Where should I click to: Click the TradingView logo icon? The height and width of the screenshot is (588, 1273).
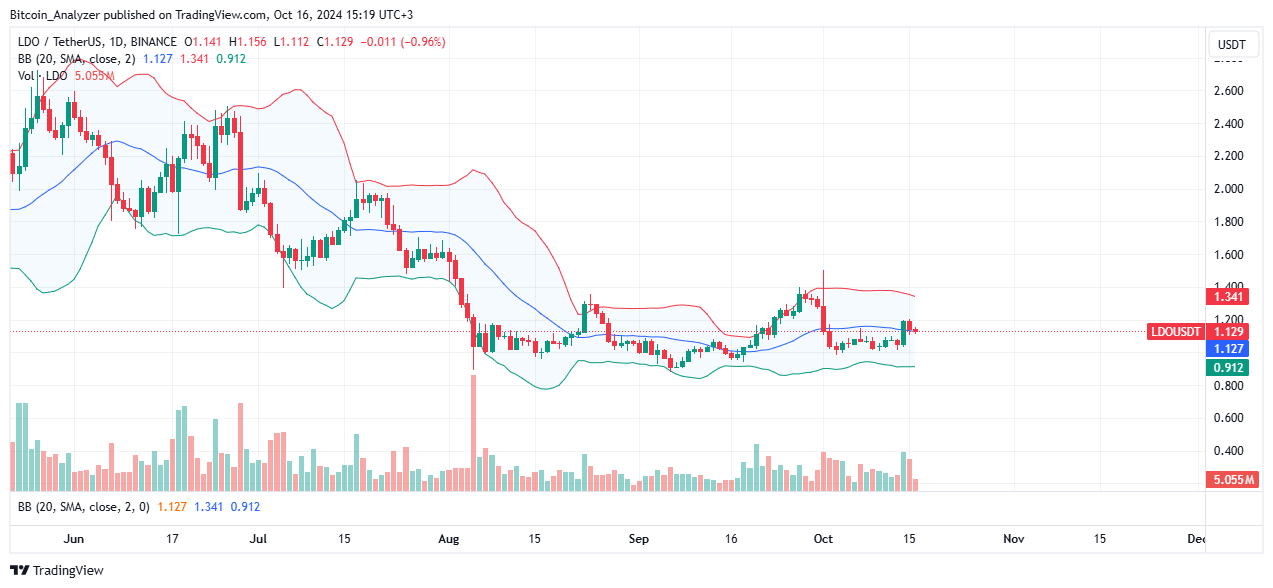[x=18, y=570]
